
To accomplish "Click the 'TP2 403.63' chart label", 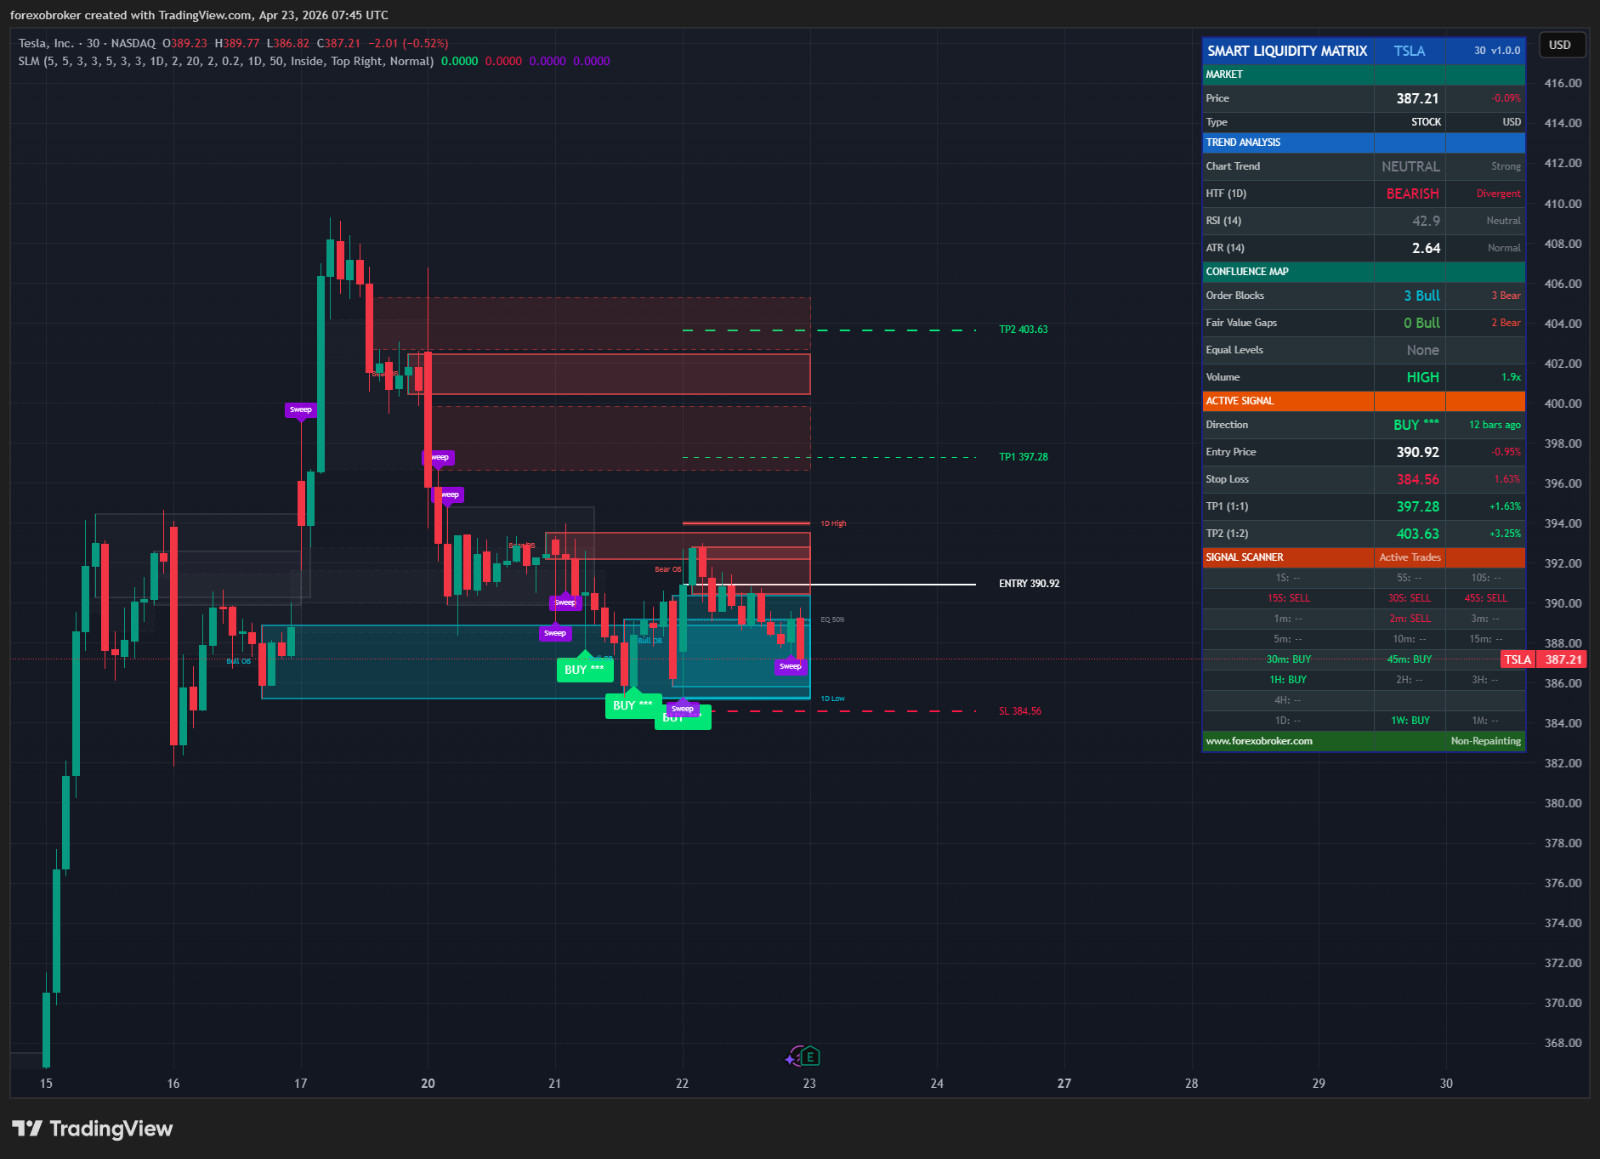I will (1023, 329).
